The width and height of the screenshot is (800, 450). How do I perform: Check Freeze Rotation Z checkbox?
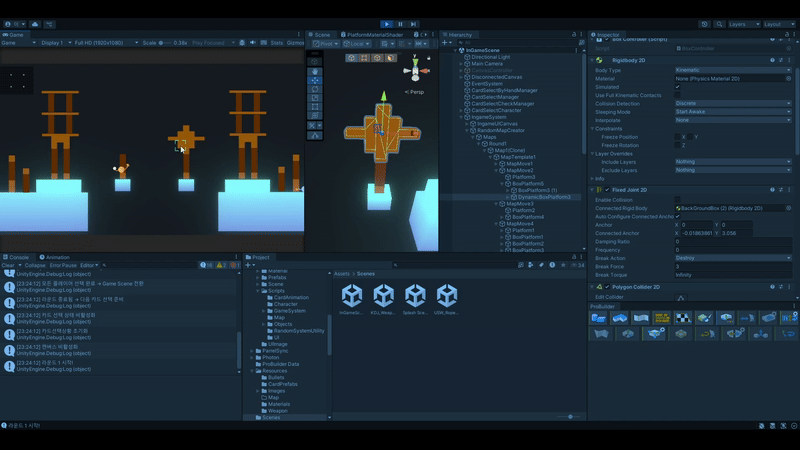click(678, 145)
